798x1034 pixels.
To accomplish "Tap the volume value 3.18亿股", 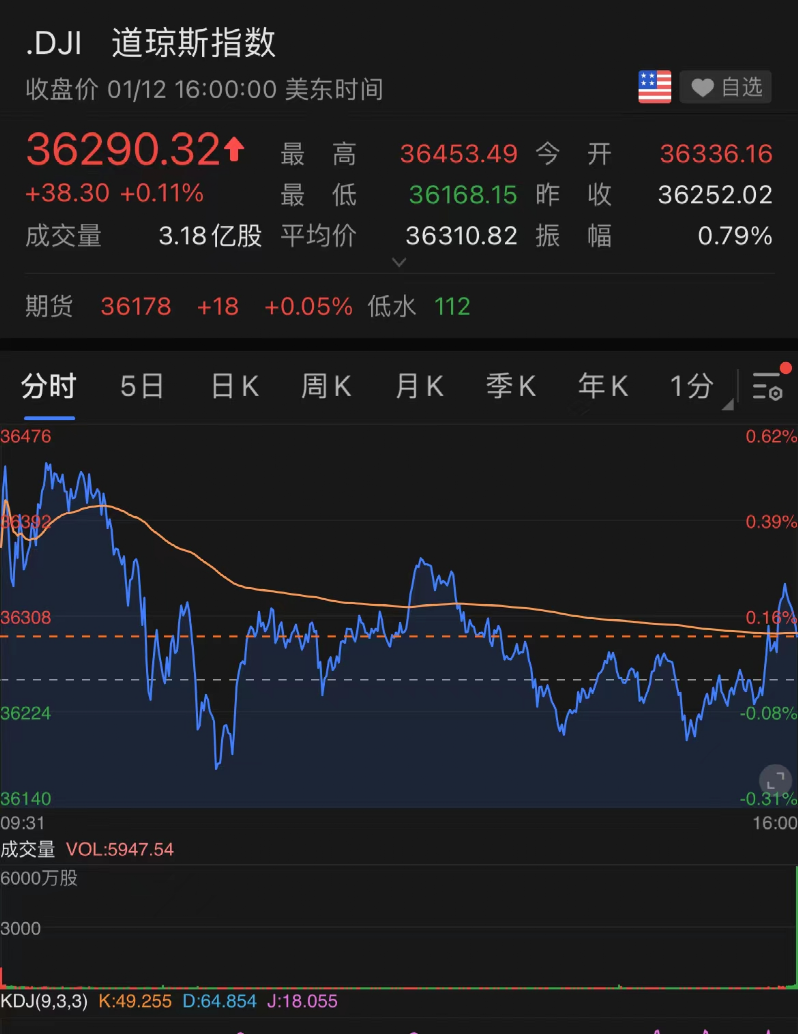I will point(210,236).
